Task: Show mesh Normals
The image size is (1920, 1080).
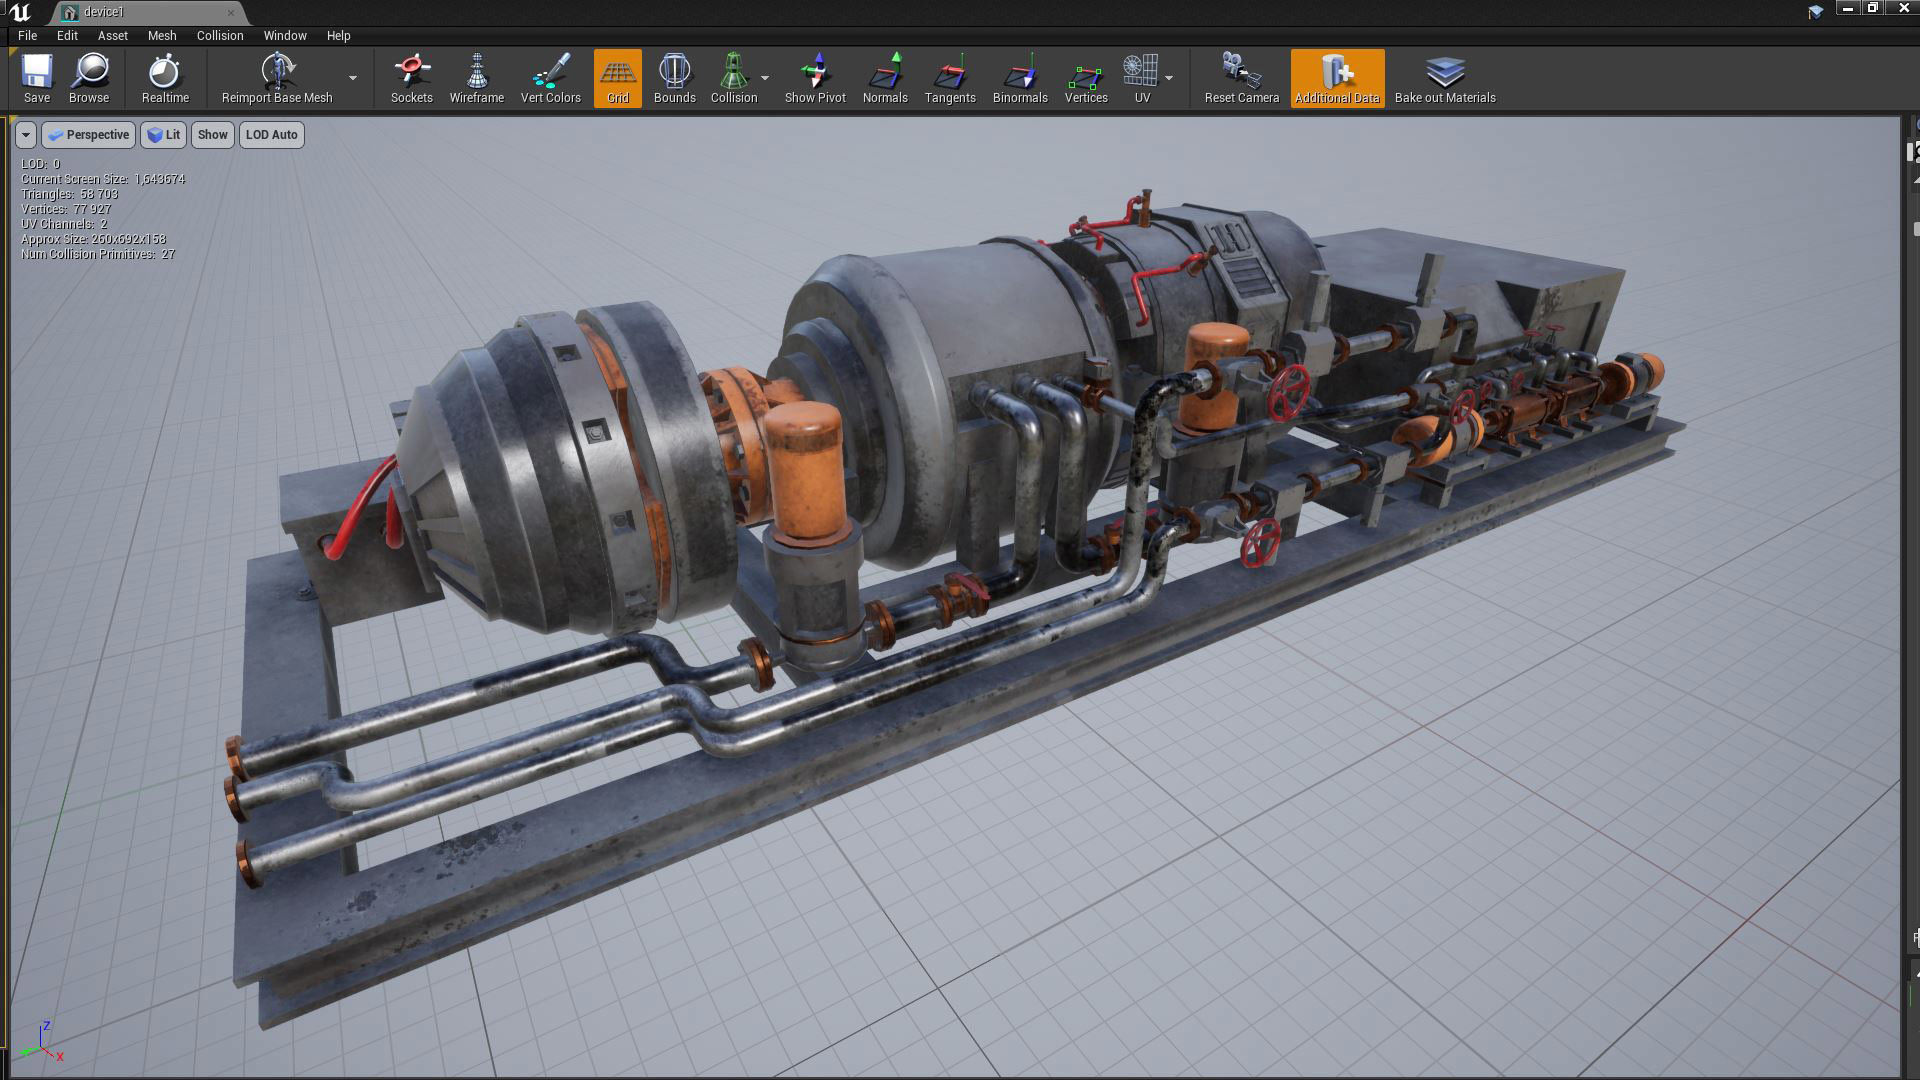Action: 885,78
